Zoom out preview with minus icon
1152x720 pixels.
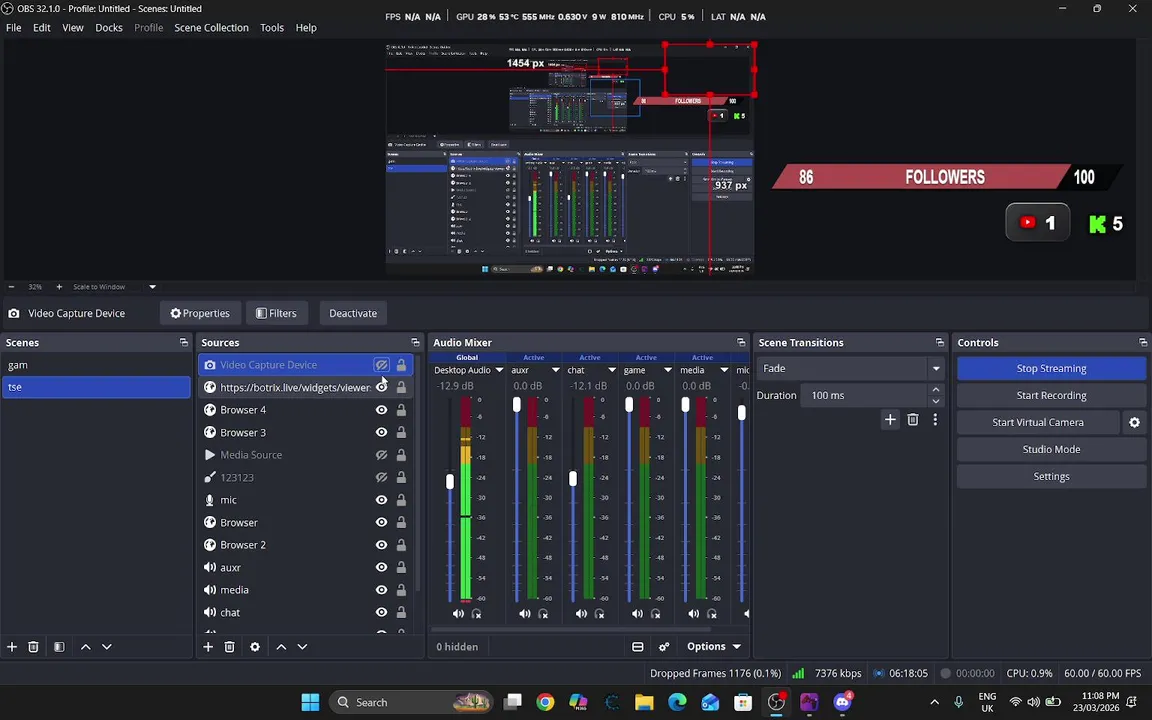coord(11,287)
